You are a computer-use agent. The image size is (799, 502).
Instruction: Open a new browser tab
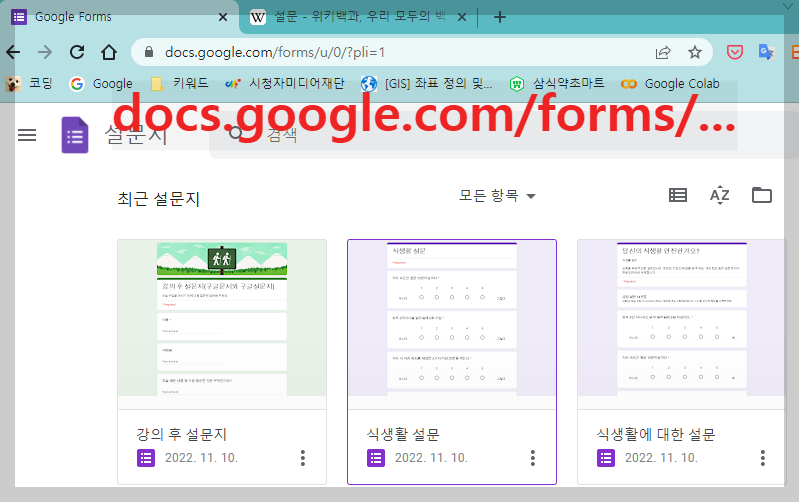pos(500,17)
